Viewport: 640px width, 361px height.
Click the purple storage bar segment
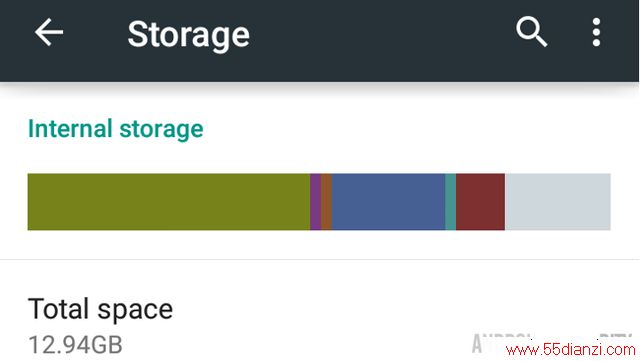click(315, 202)
